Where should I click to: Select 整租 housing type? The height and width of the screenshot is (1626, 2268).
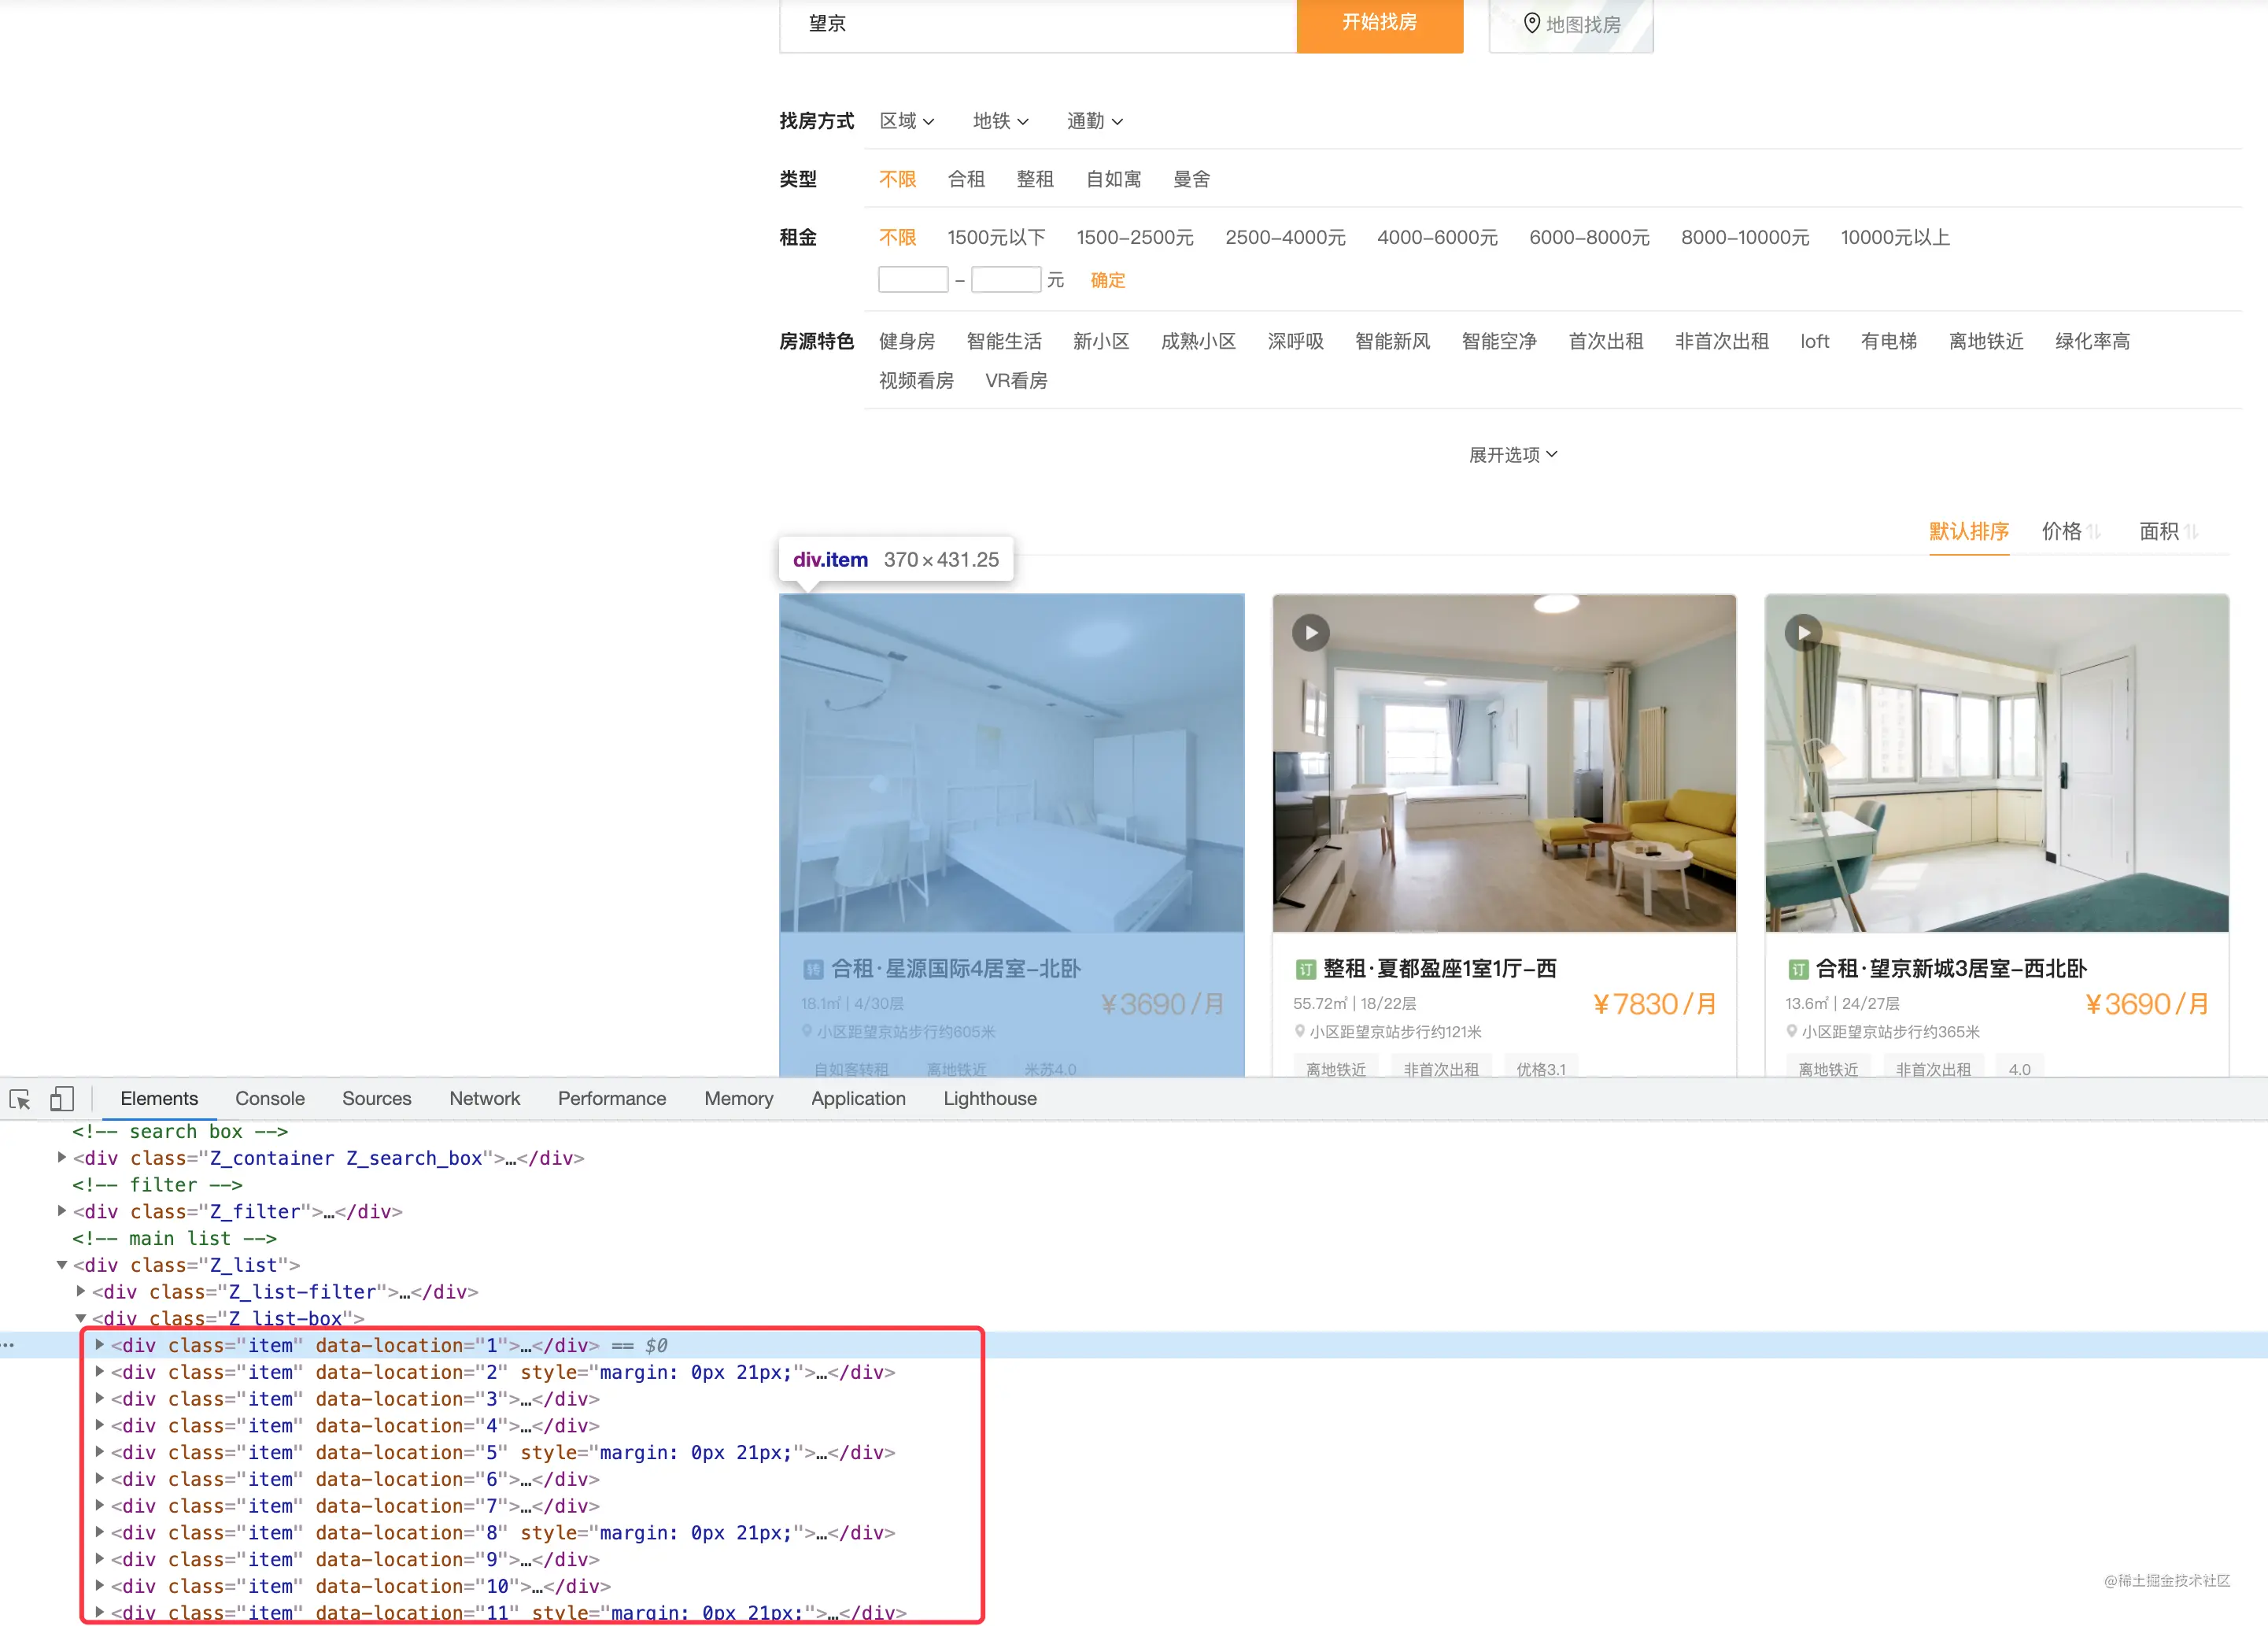tap(1035, 179)
